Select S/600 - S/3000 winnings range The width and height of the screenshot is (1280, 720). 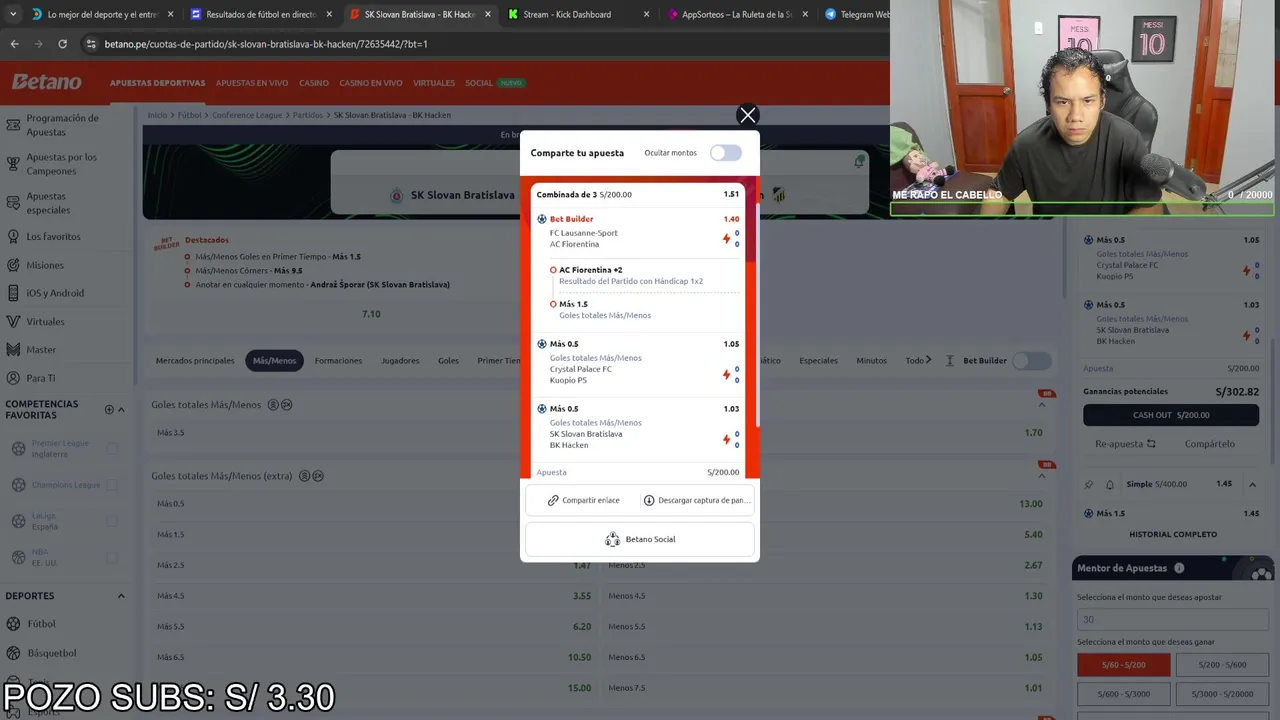(x=1124, y=694)
